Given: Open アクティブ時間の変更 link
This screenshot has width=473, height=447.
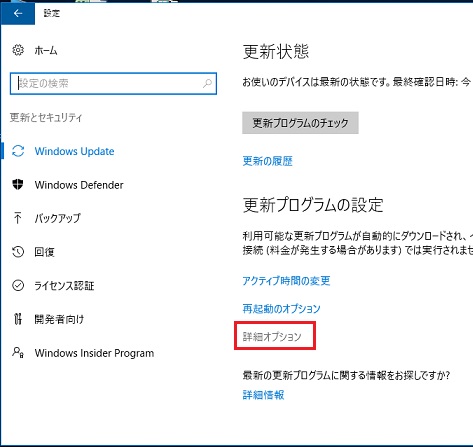Looking at the screenshot, I should [286, 281].
